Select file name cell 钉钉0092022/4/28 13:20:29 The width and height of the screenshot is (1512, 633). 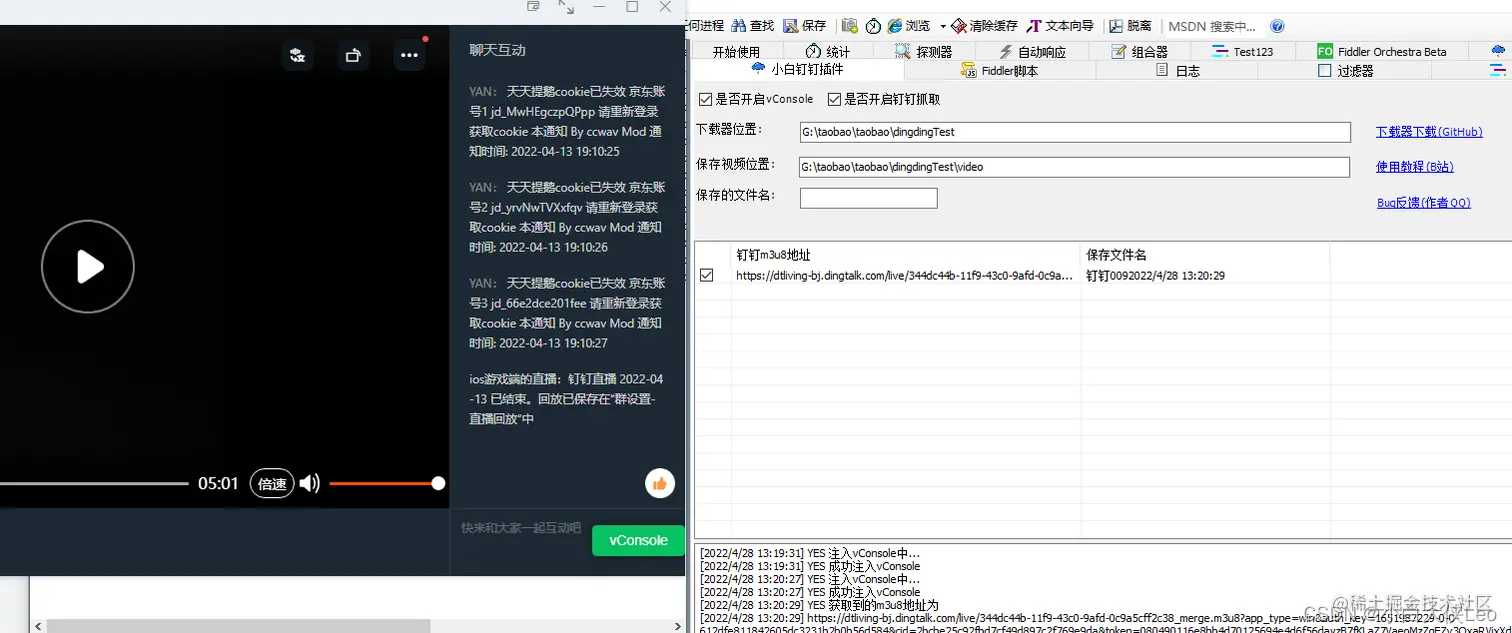[x=1205, y=275]
